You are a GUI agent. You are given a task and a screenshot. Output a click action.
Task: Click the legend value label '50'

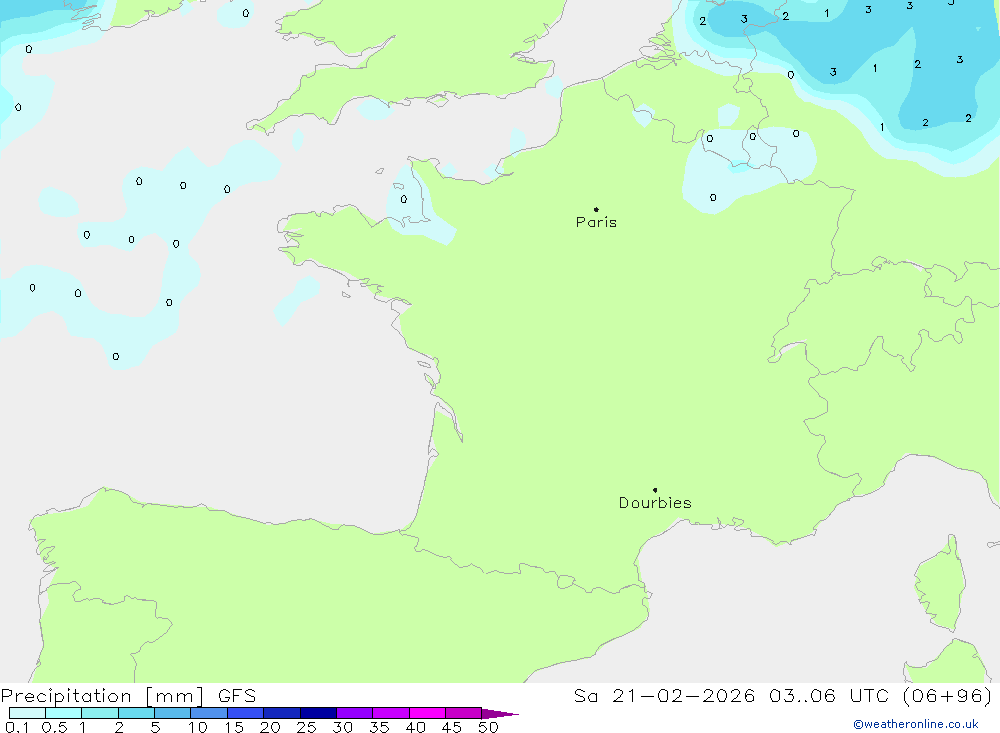[x=489, y=727]
